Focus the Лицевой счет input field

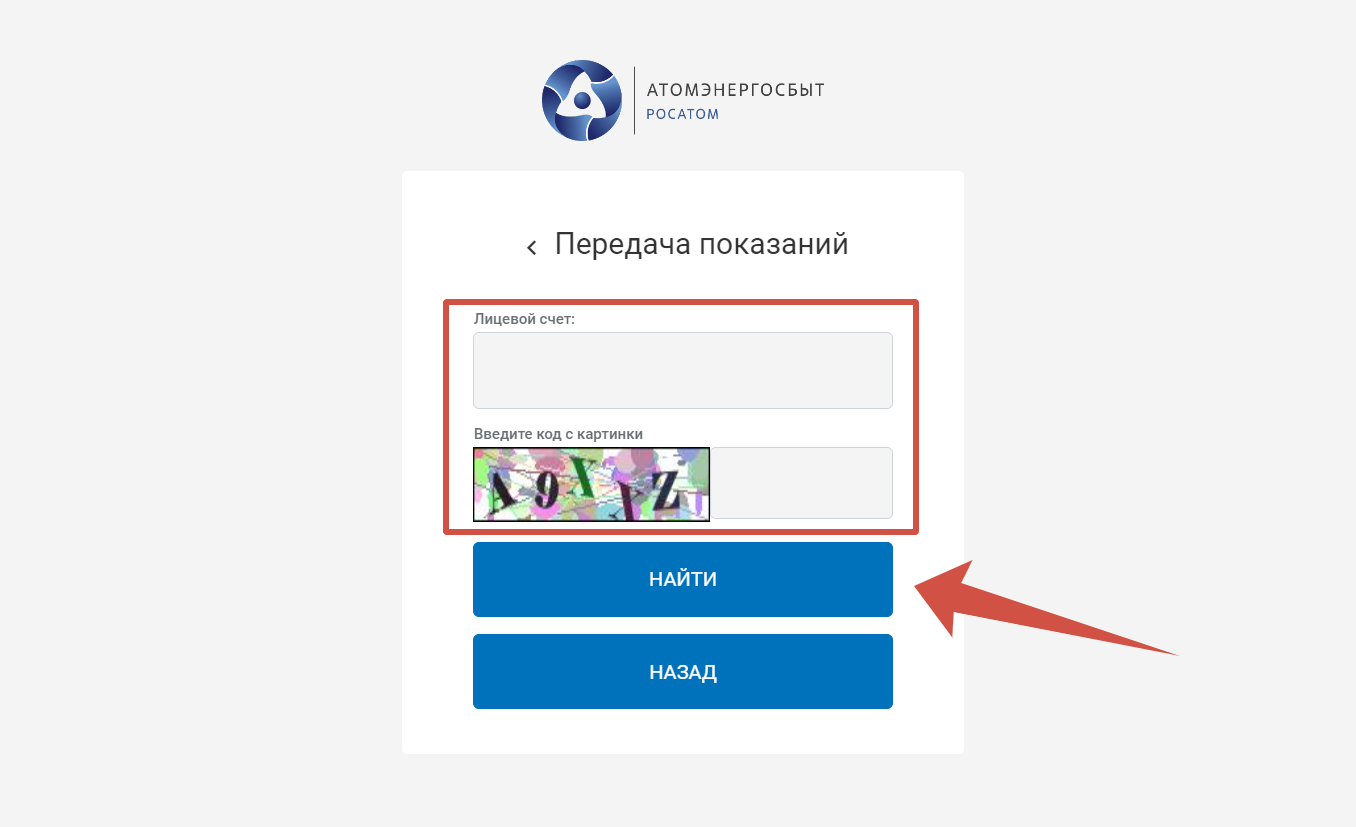coord(683,370)
